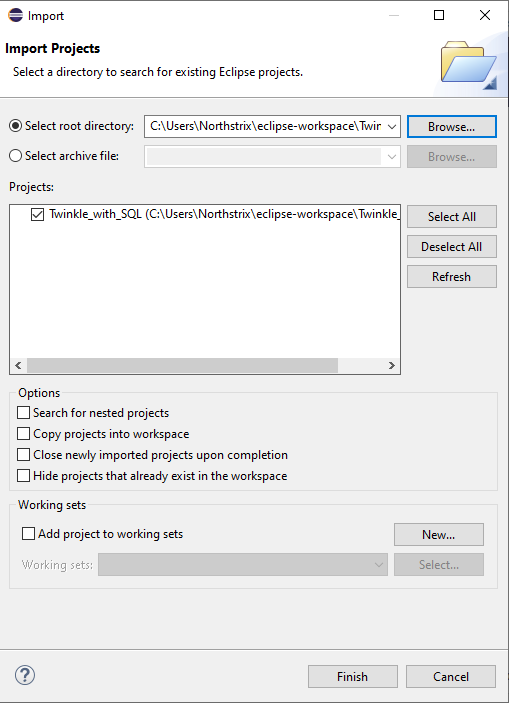Finish the import wizard

coord(352,677)
